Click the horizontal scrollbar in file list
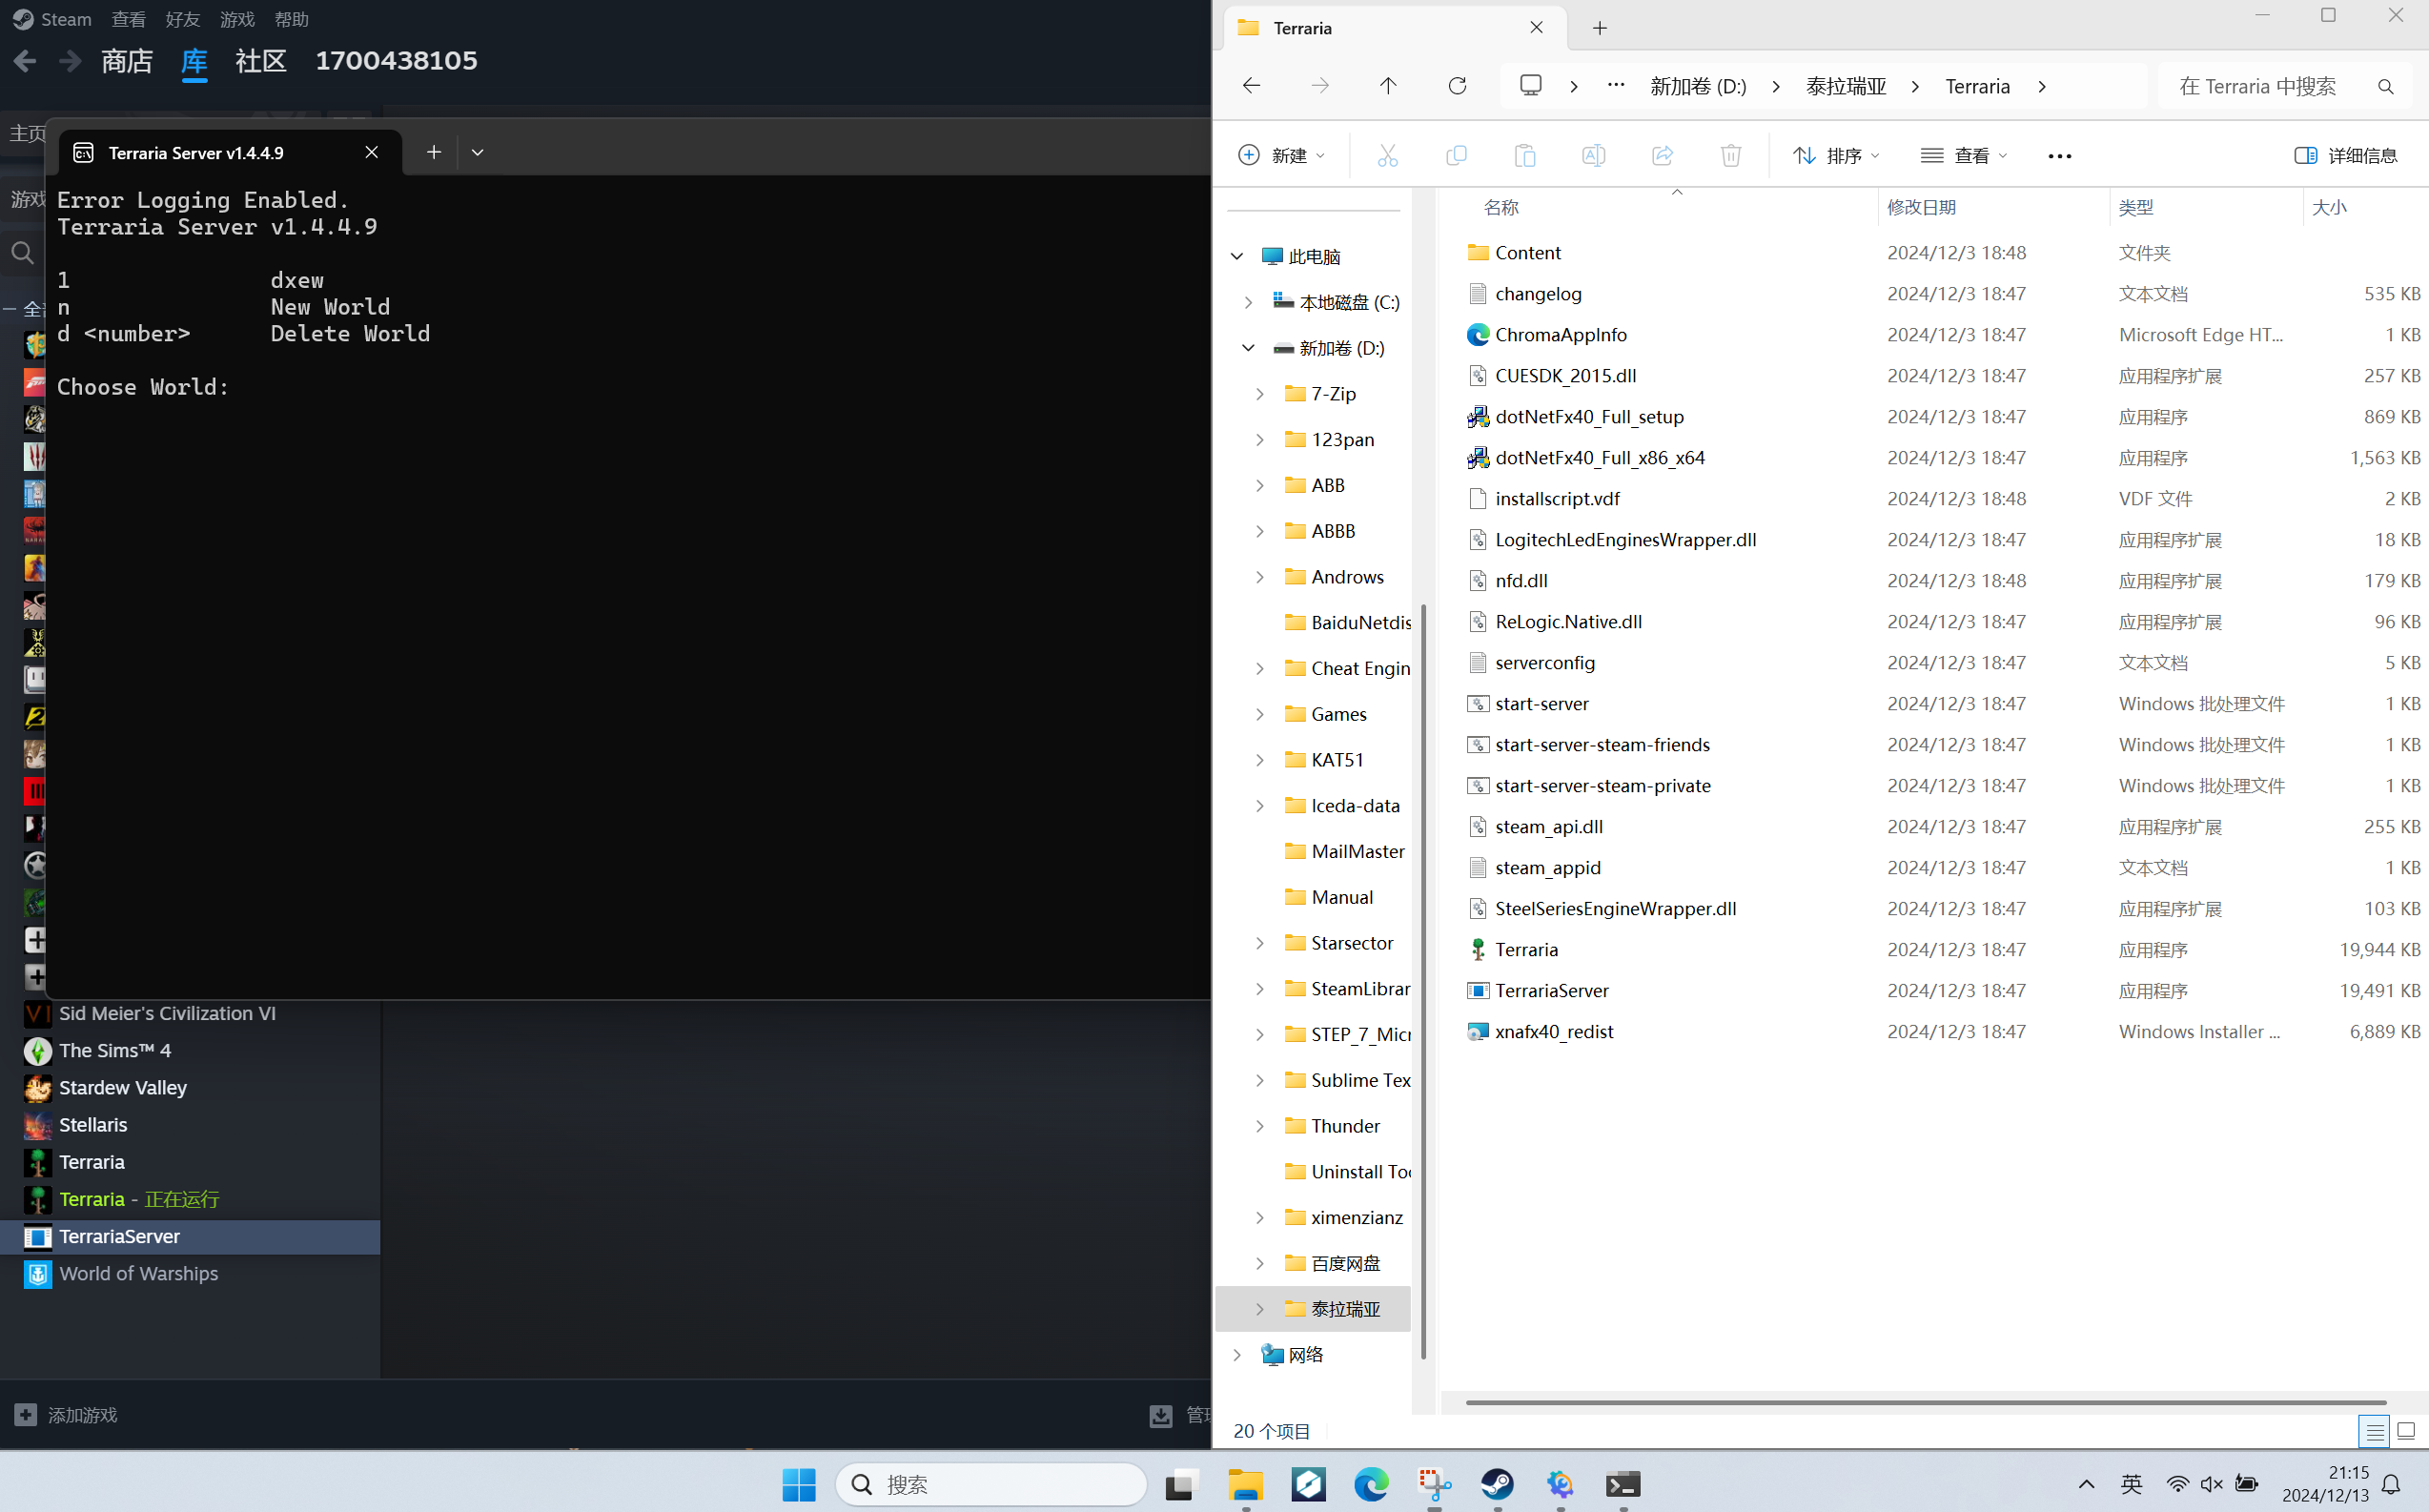The image size is (2429, 1512). click(x=1925, y=1402)
